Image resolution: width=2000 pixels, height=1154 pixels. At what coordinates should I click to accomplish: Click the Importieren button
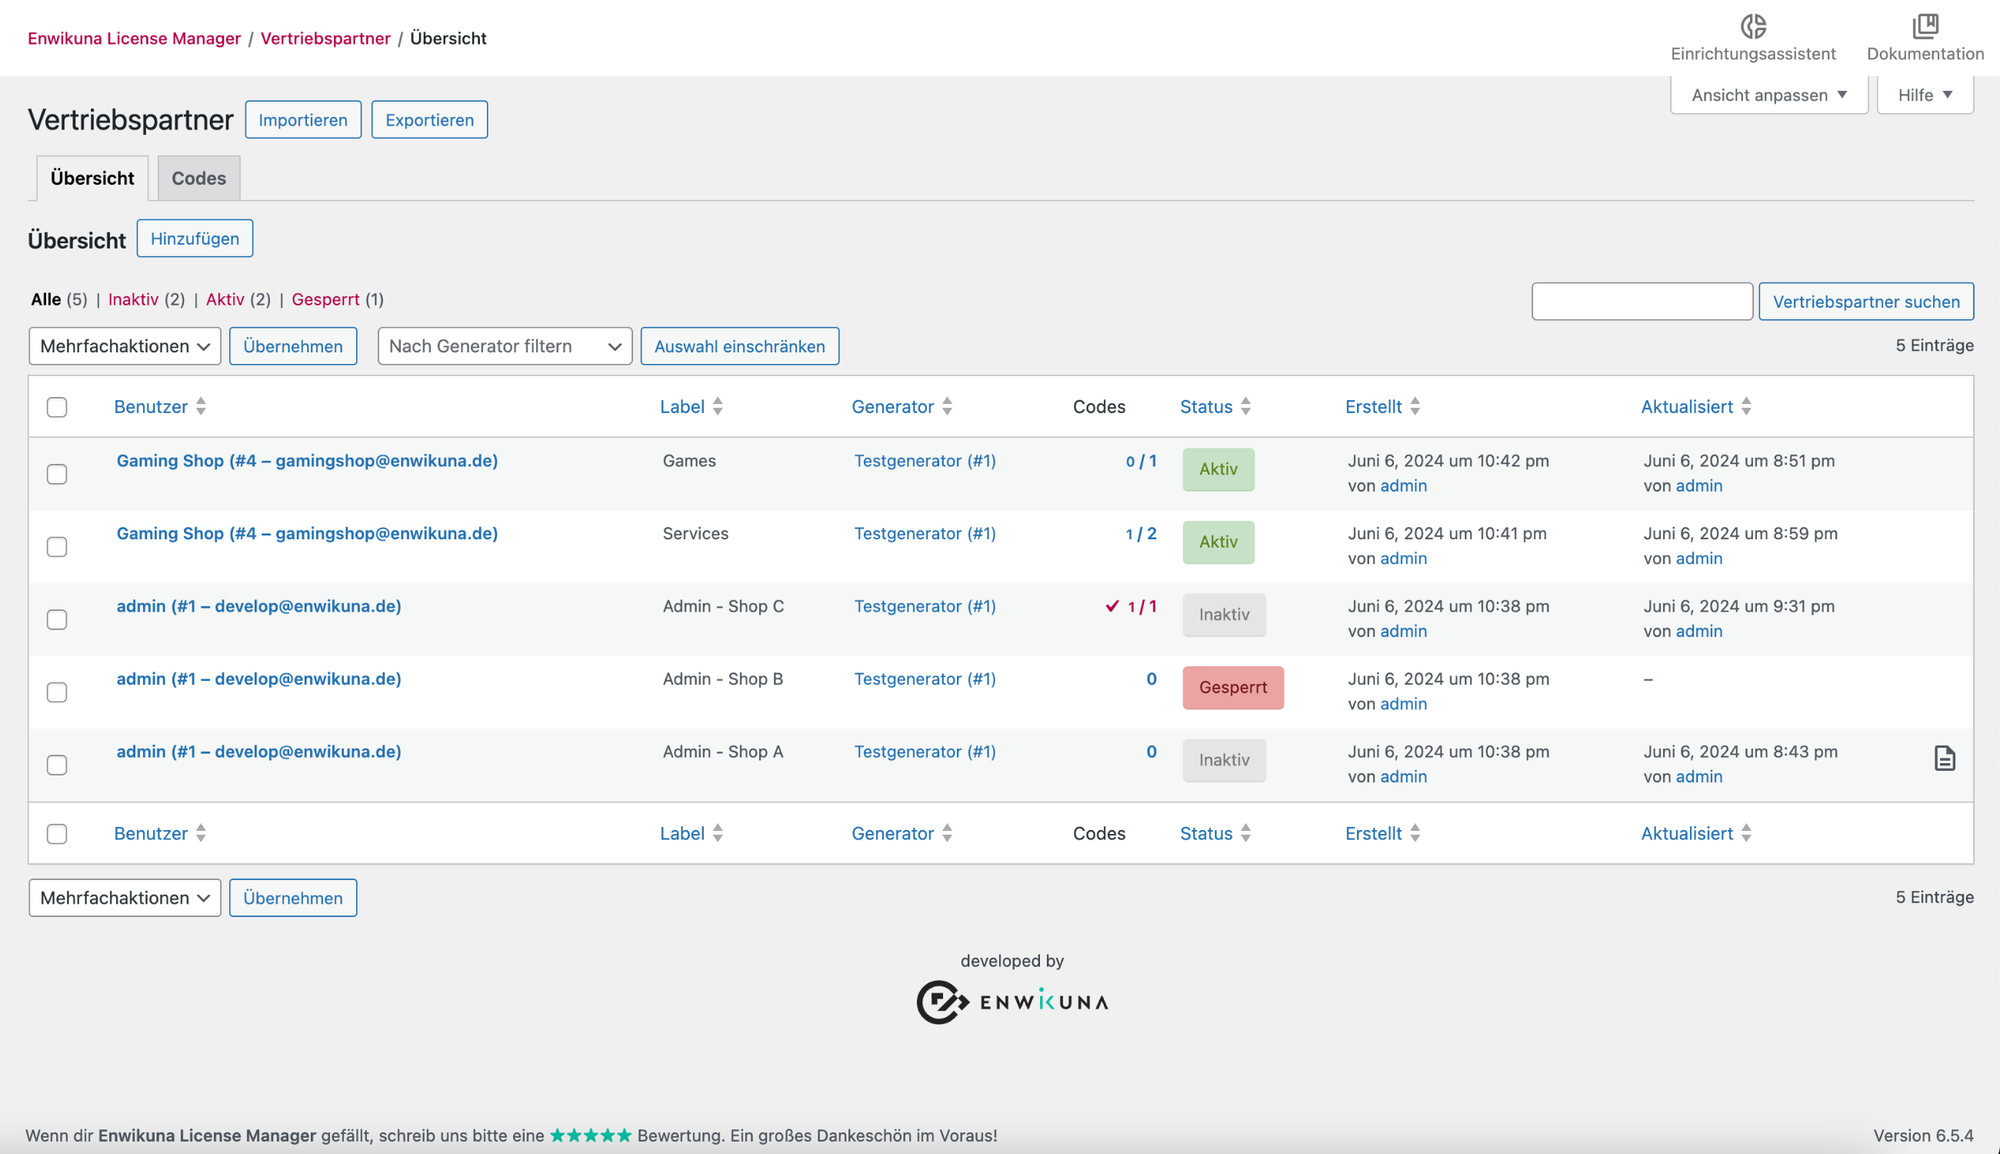(303, 120)
